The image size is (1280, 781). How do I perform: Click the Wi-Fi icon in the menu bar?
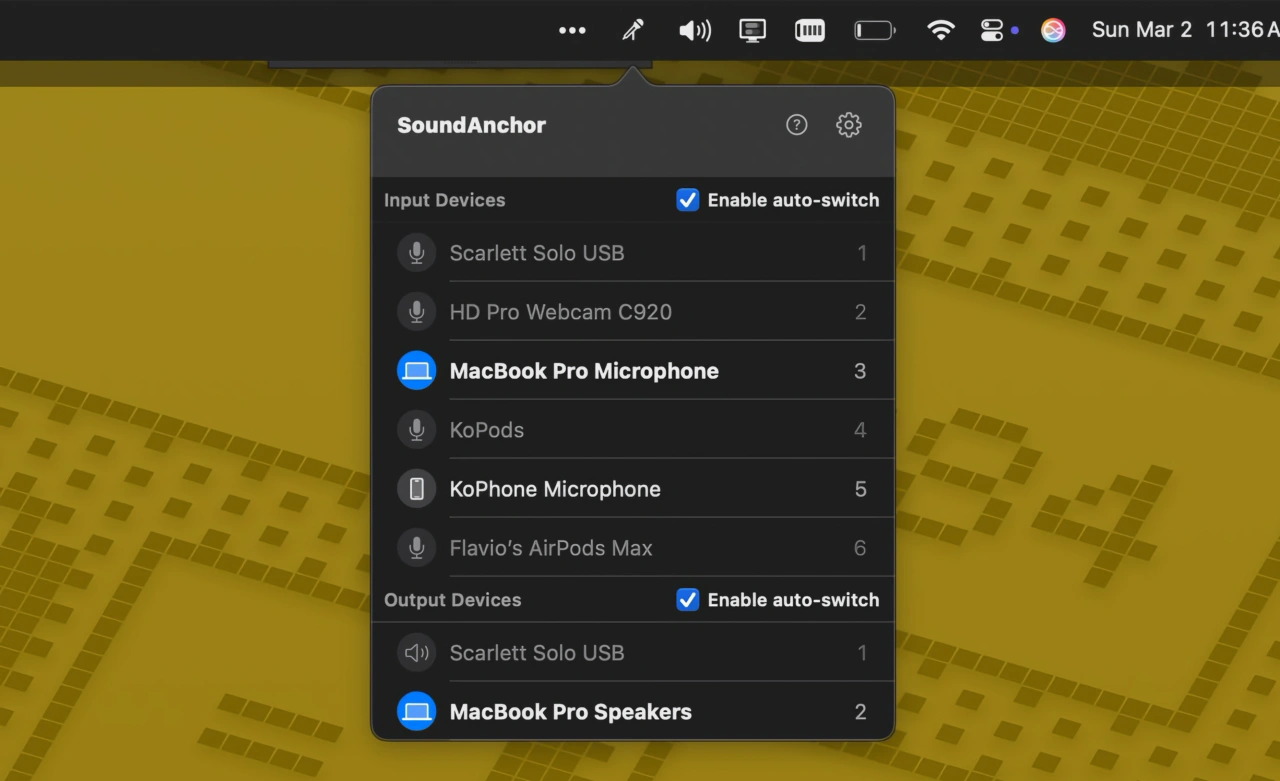[x=941, y=30]
